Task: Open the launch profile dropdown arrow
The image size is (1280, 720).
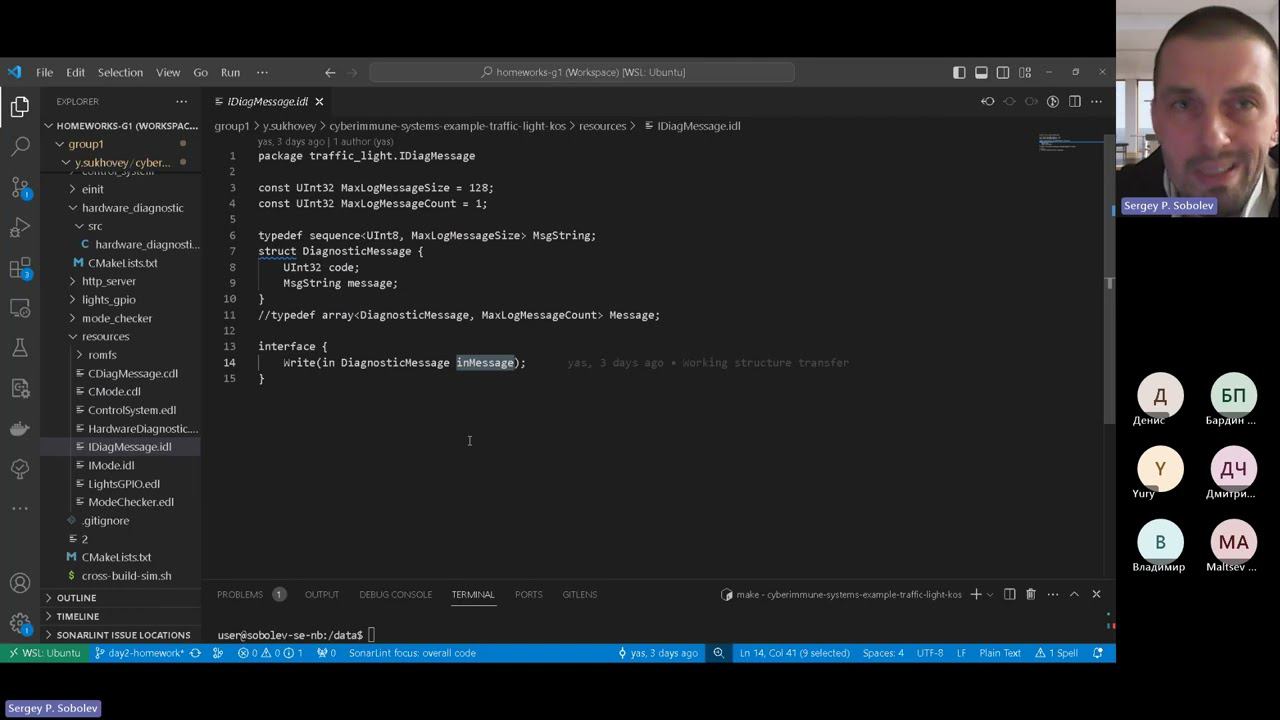Action: tap(990, 594)
